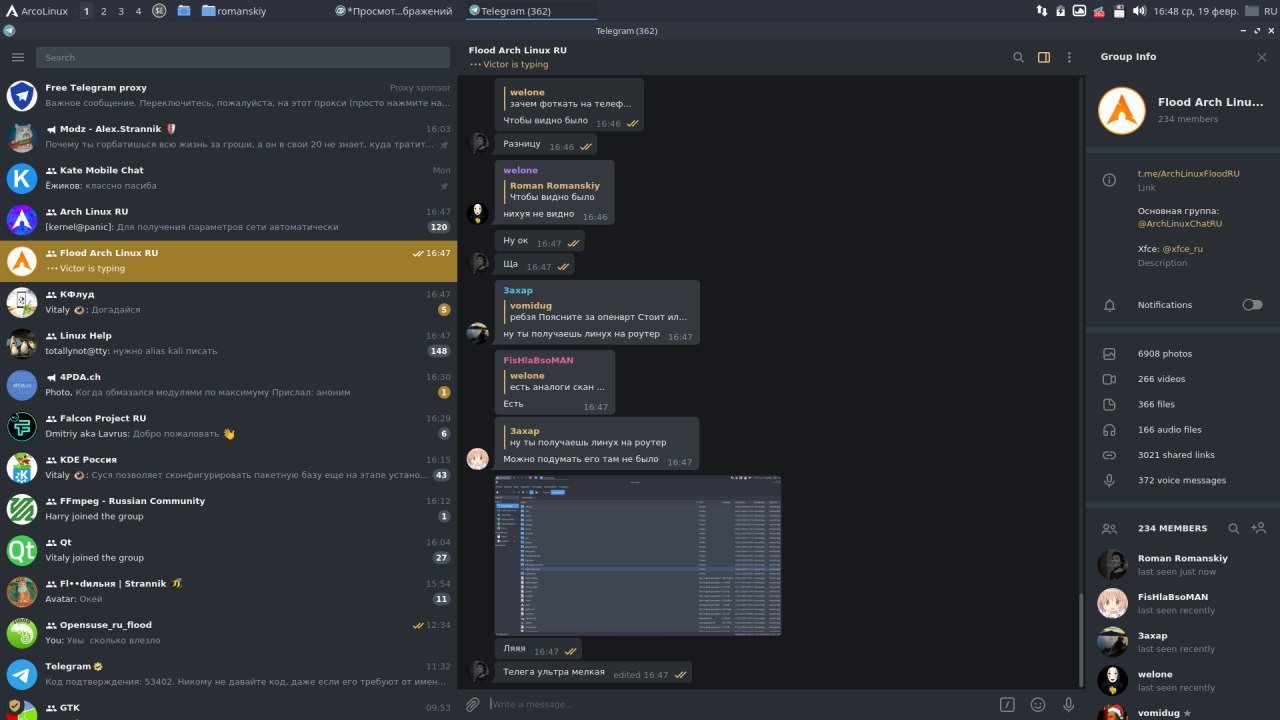The height and width of the screenshot is (720, 1280).
Task: Open the Qt group chat
Action: 228,550
